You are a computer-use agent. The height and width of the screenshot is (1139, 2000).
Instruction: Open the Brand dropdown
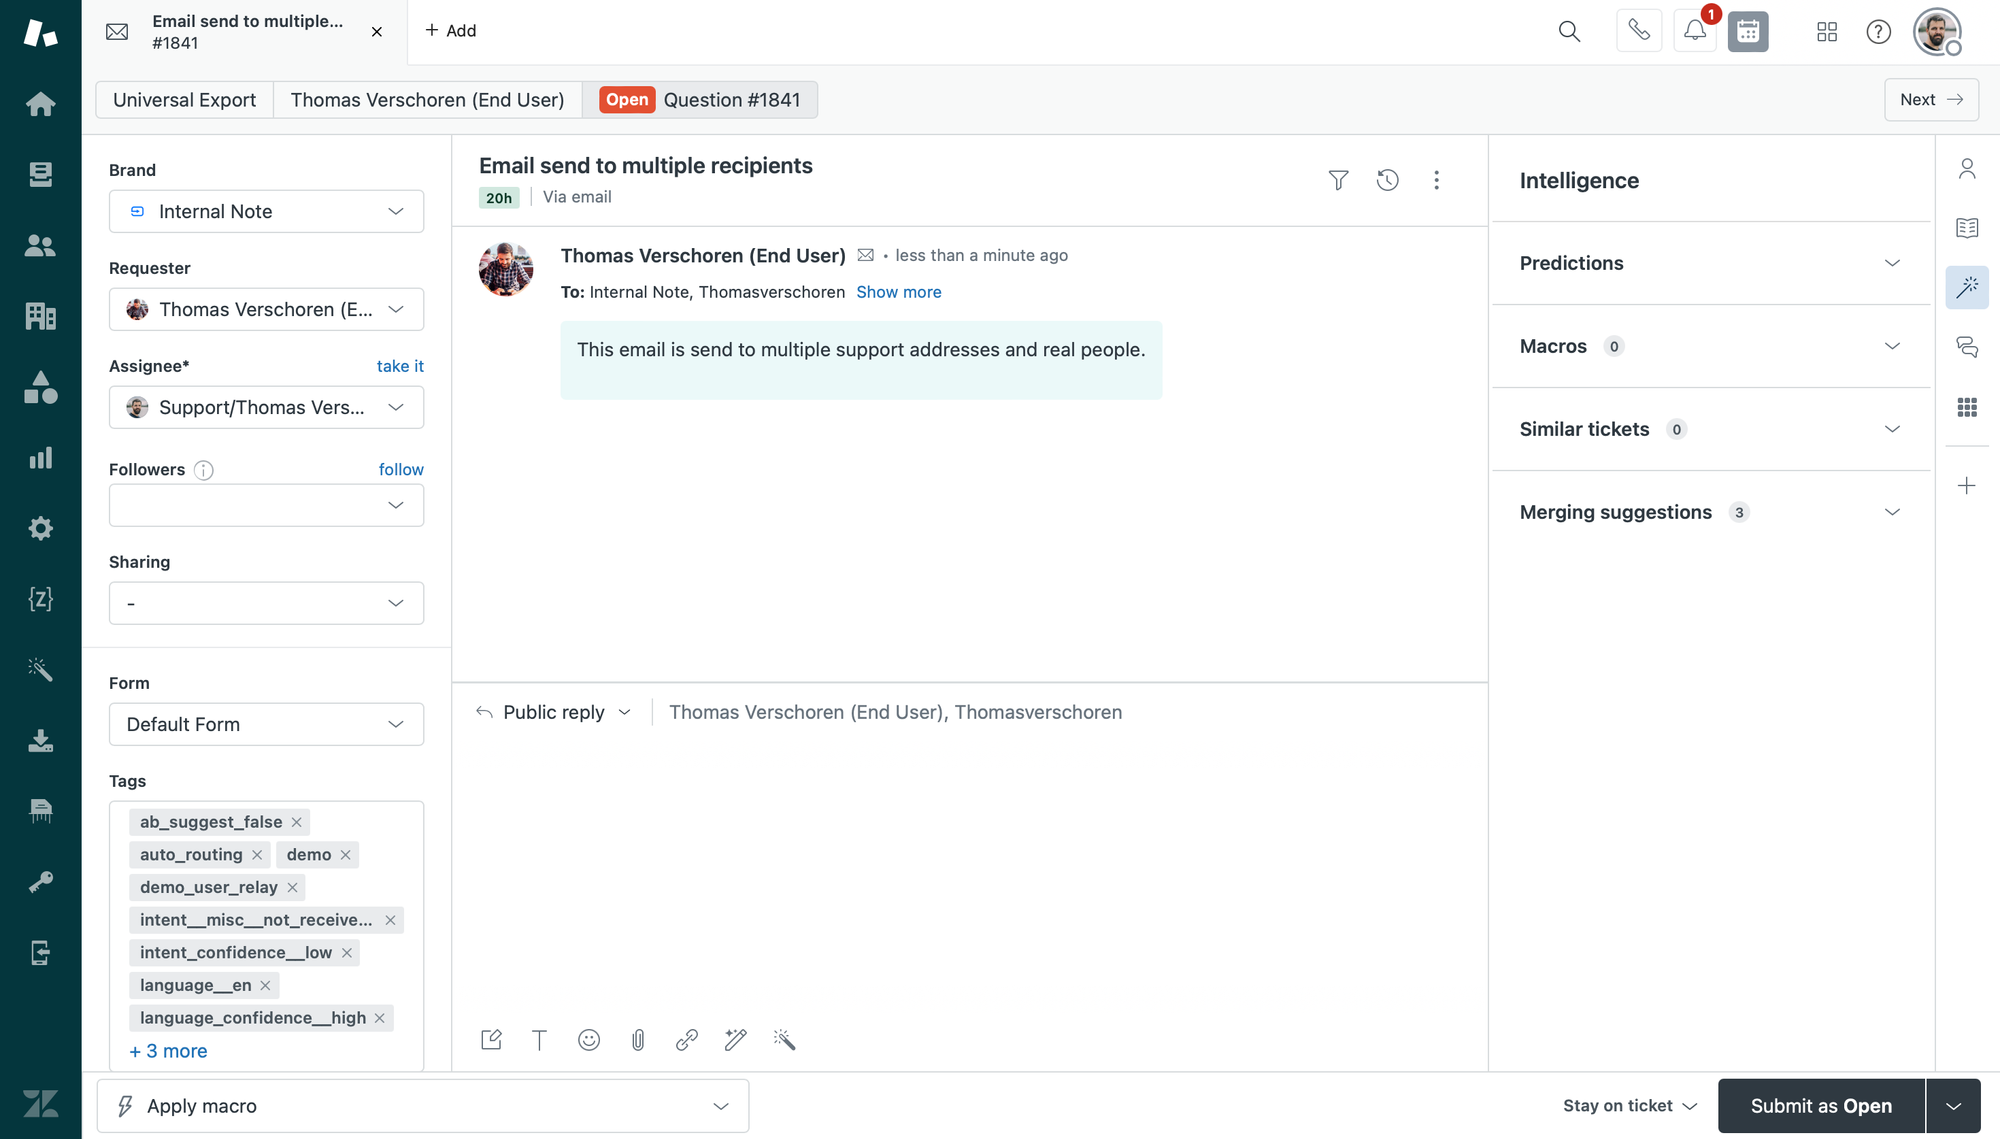266,211
